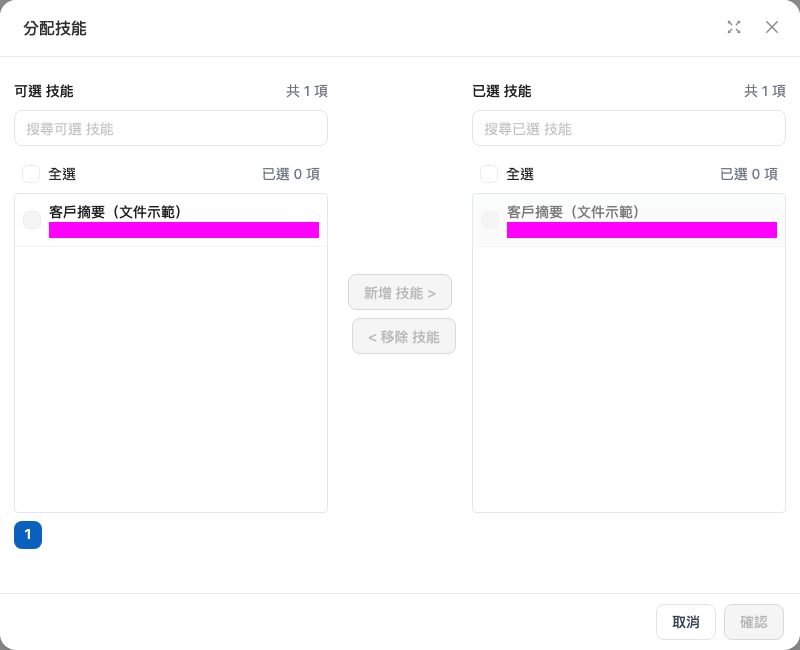Click the 已選 技能 heading
The width and height of the screenshot is (800, 650).
click(x=502, y=91)
